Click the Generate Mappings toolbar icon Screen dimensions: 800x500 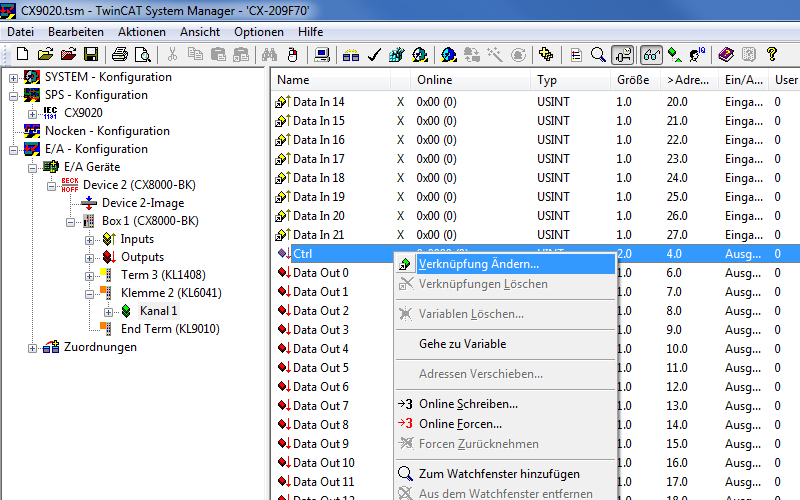click(x=351, y=54)
